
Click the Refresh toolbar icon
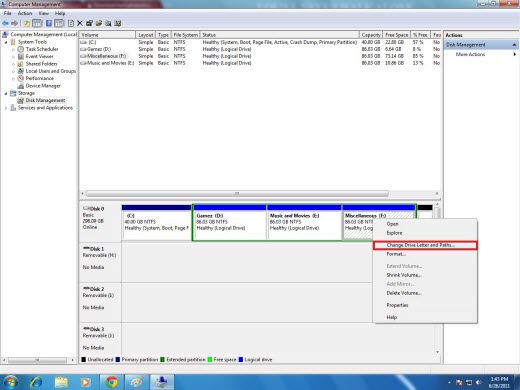(71, 23)
